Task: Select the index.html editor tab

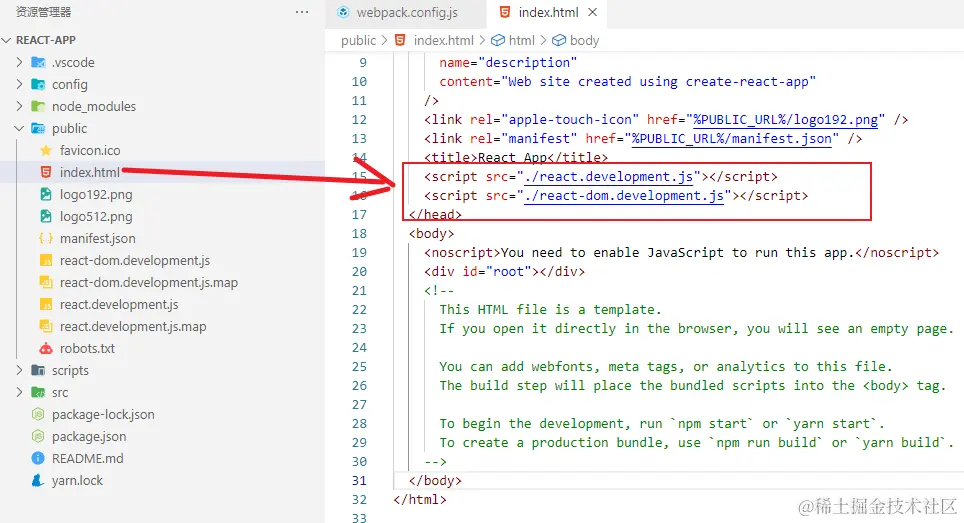Action: point(547,13)
